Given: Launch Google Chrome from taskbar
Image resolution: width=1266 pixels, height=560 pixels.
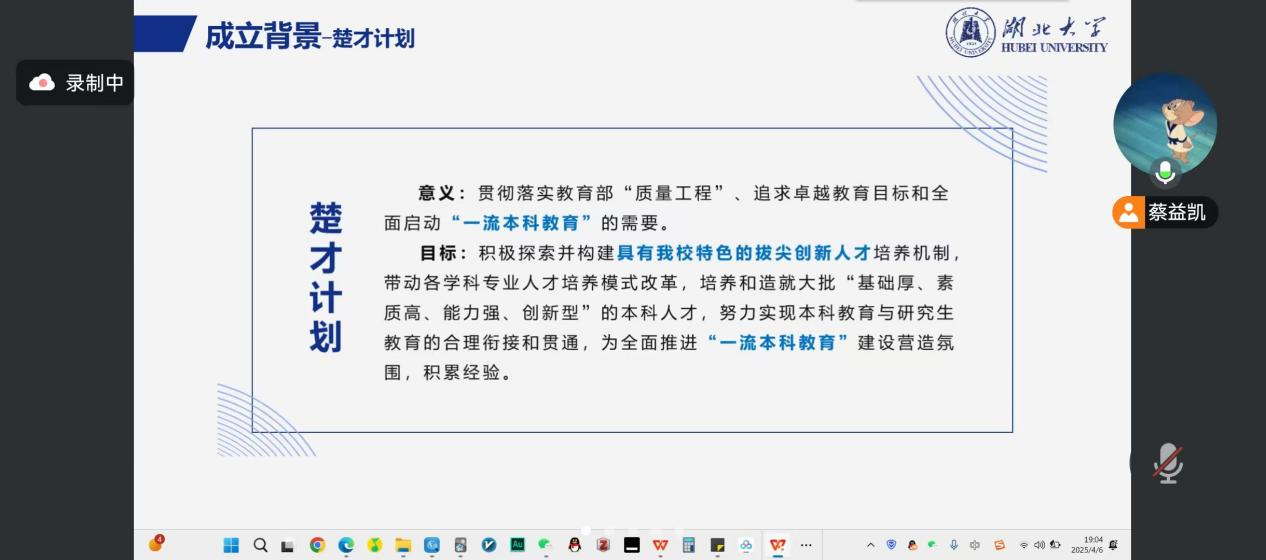Looking at the screenshot, I should 317,545.
